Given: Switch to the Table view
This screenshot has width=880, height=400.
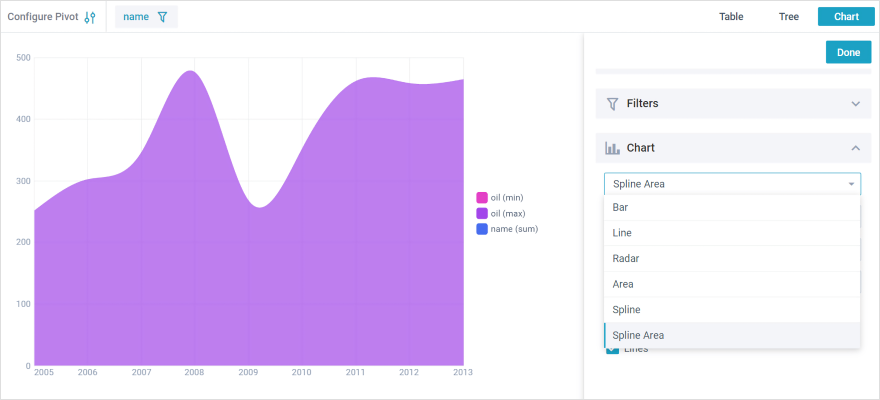Looking at the screenshot, I should pos(731,17).
